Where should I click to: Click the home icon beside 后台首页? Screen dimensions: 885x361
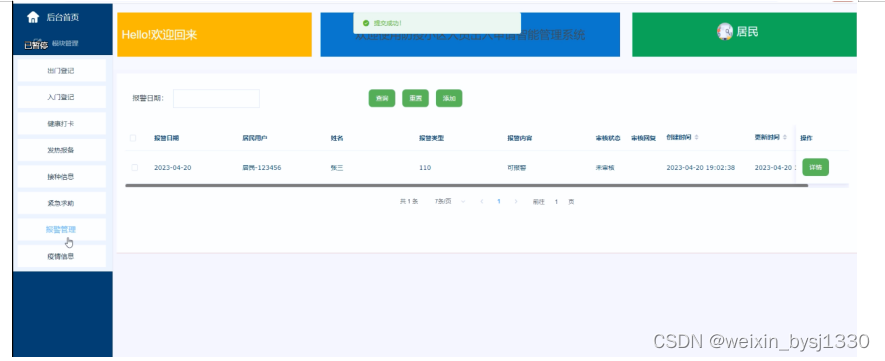33,17
